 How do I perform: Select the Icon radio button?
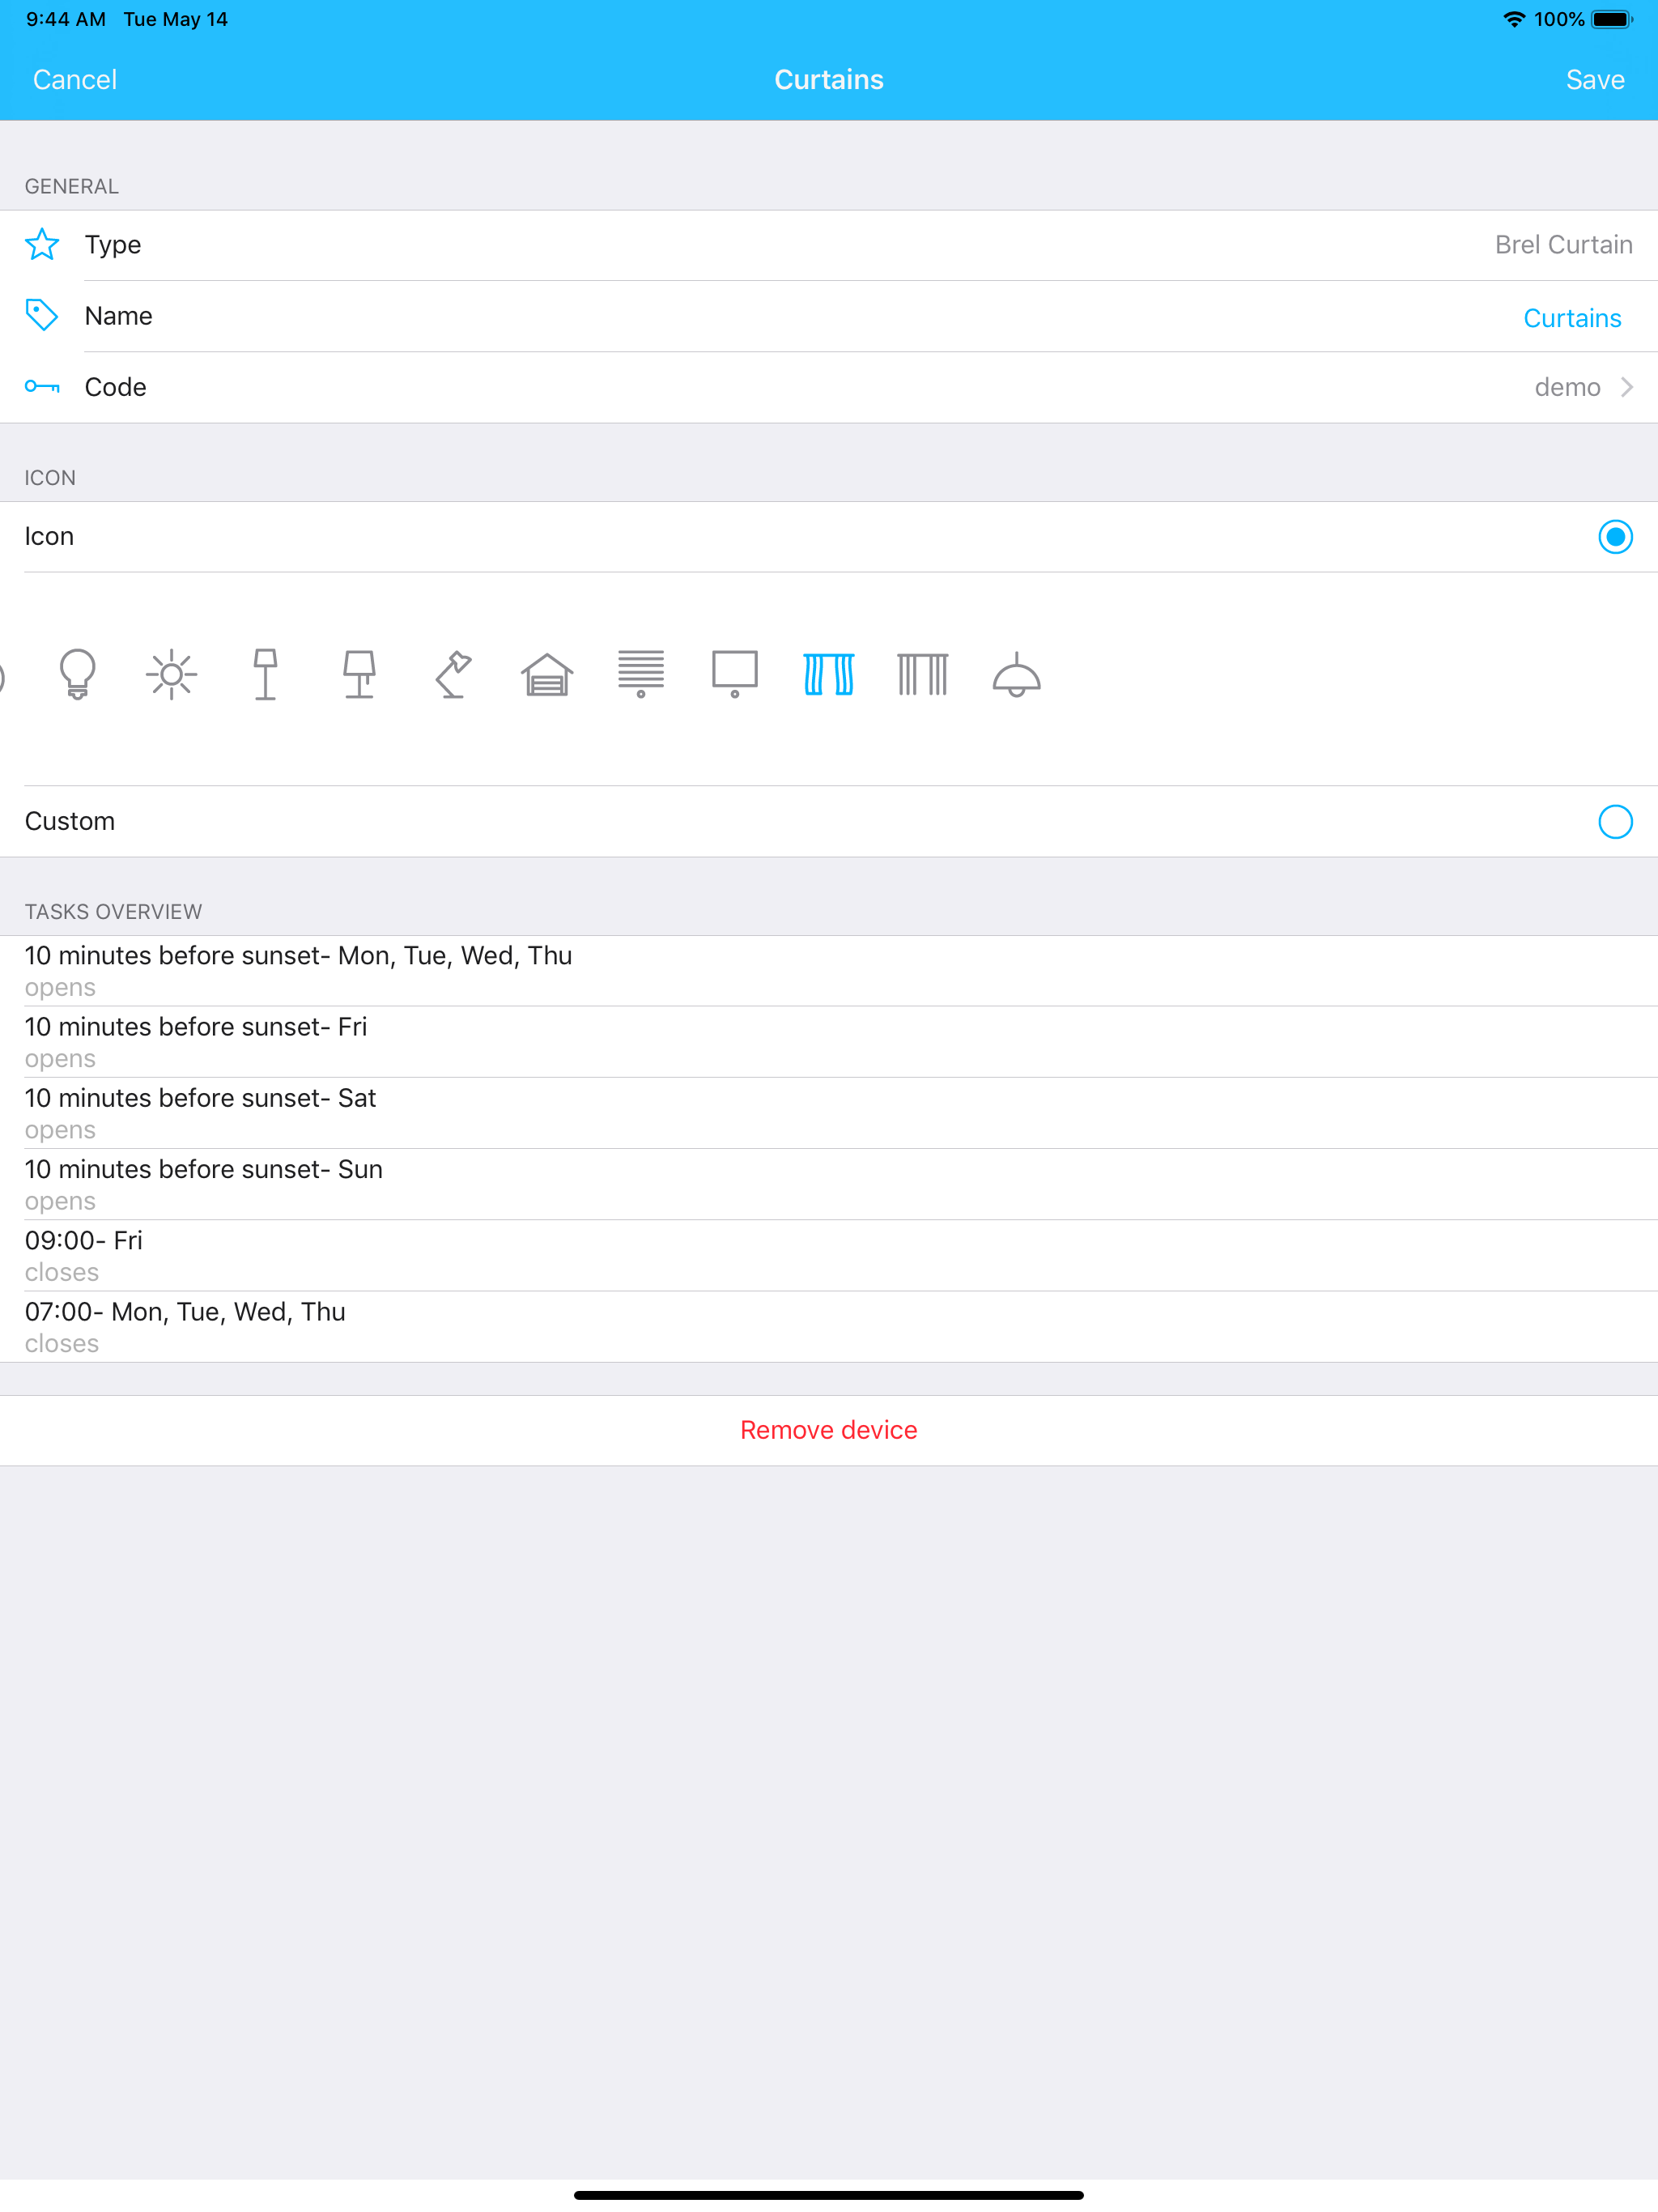tap(1615, 537)
